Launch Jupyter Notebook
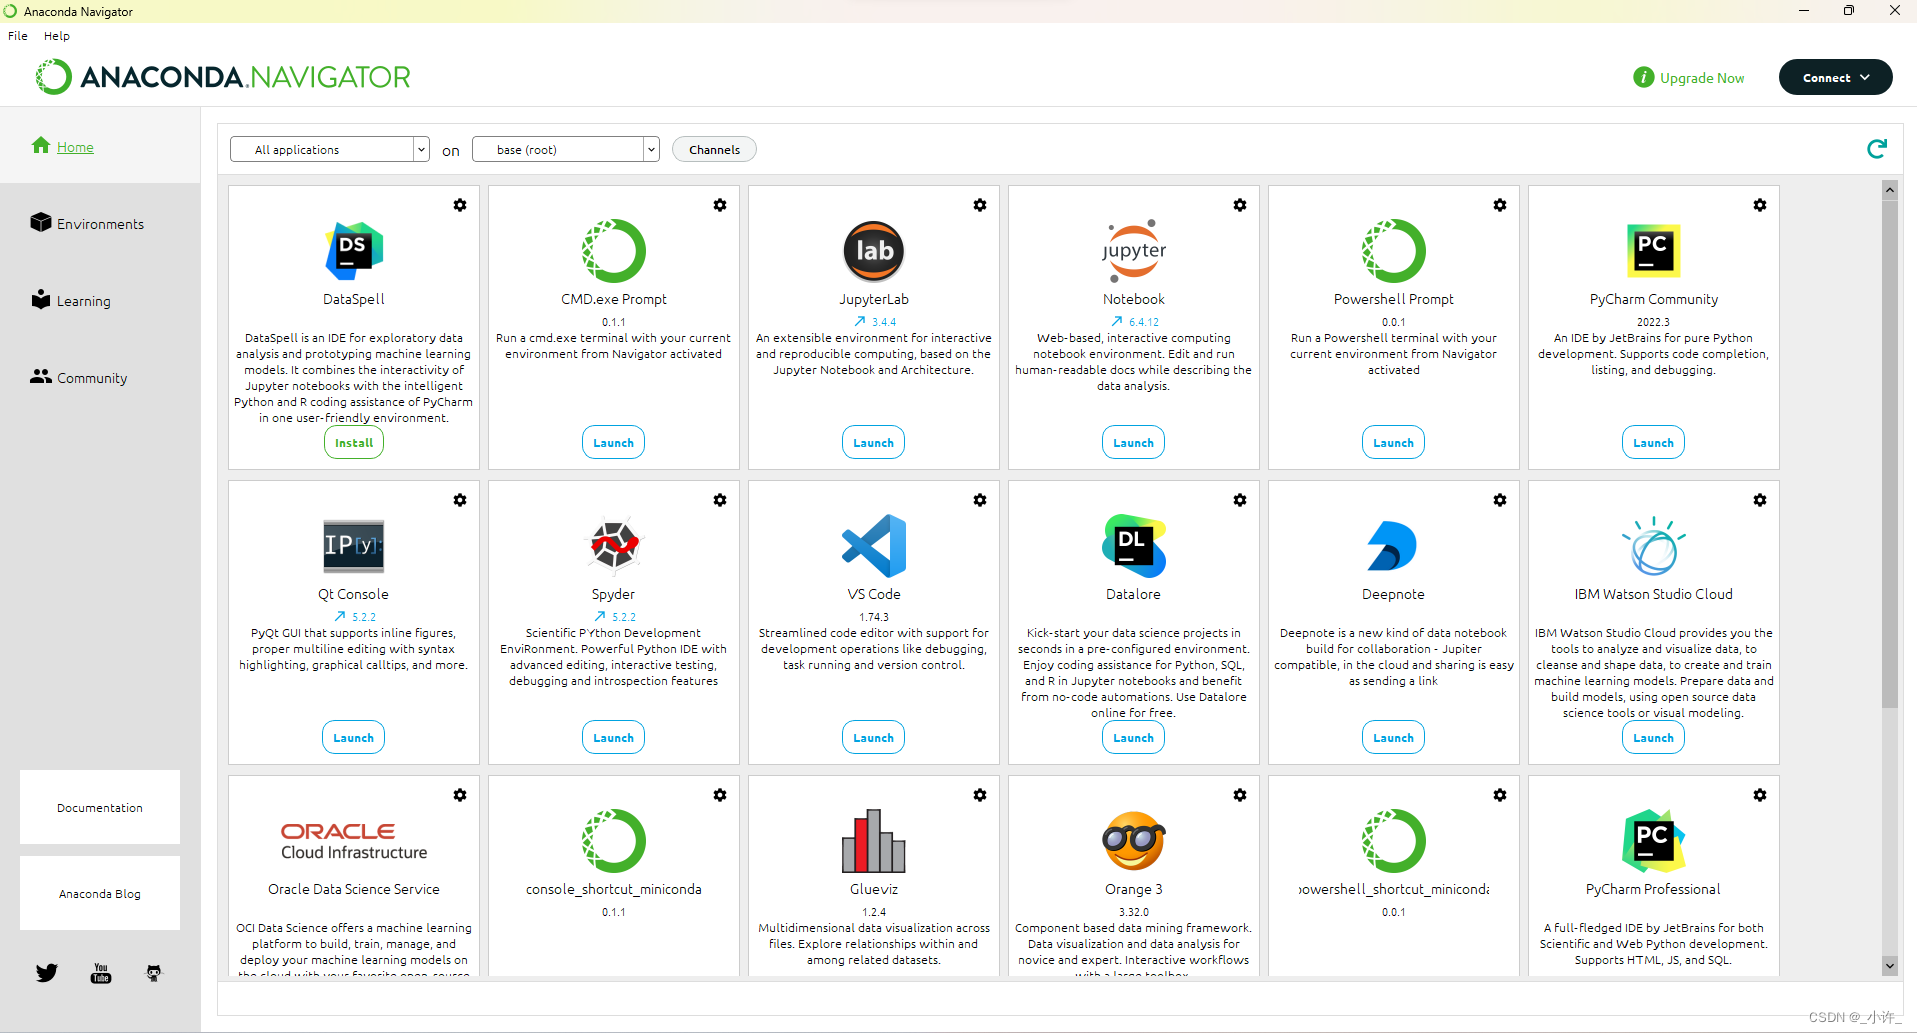 coord(1134,442)
